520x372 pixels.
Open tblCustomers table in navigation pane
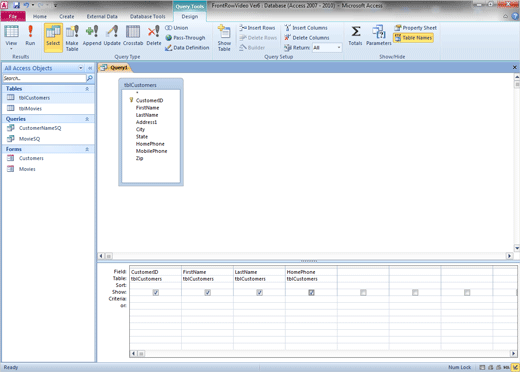(48, 98)
